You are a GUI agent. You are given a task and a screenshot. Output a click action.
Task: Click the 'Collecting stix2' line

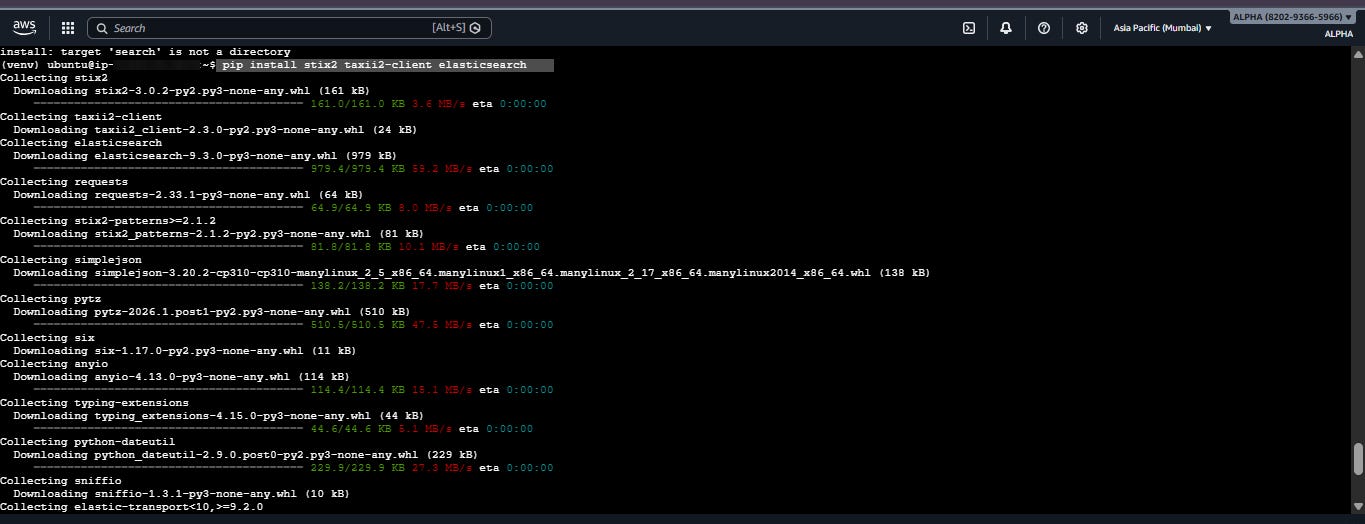[54, 78]
